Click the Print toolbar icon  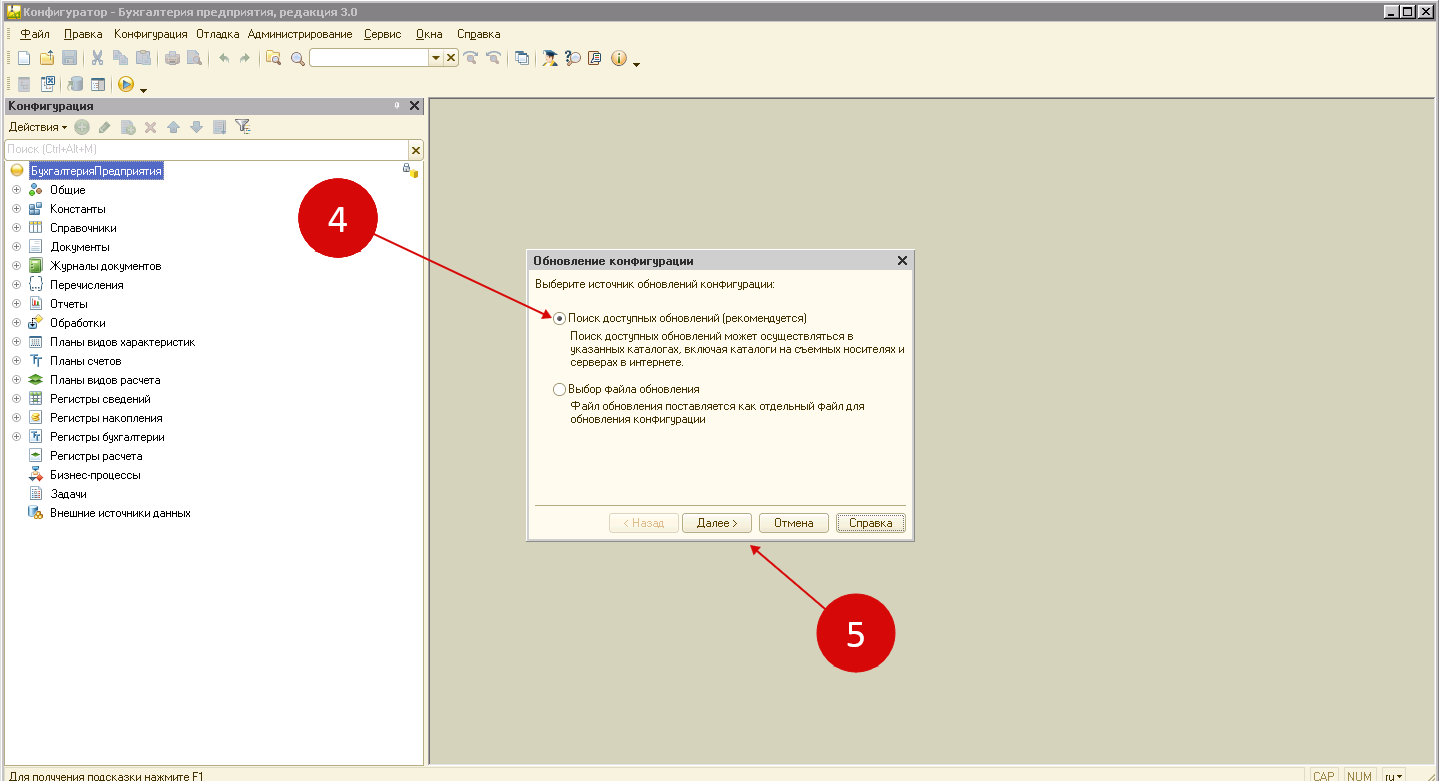click(x=172, y=58)
